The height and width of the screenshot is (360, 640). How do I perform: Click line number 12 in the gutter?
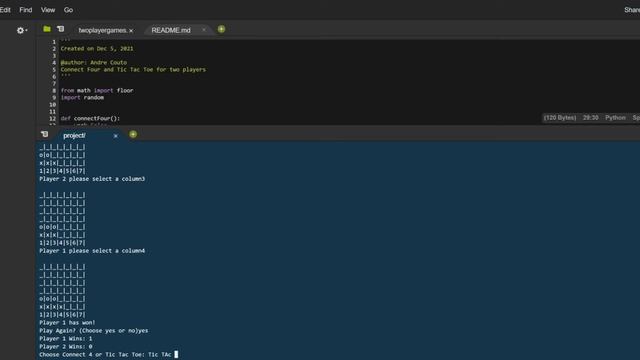coord(52,118)
